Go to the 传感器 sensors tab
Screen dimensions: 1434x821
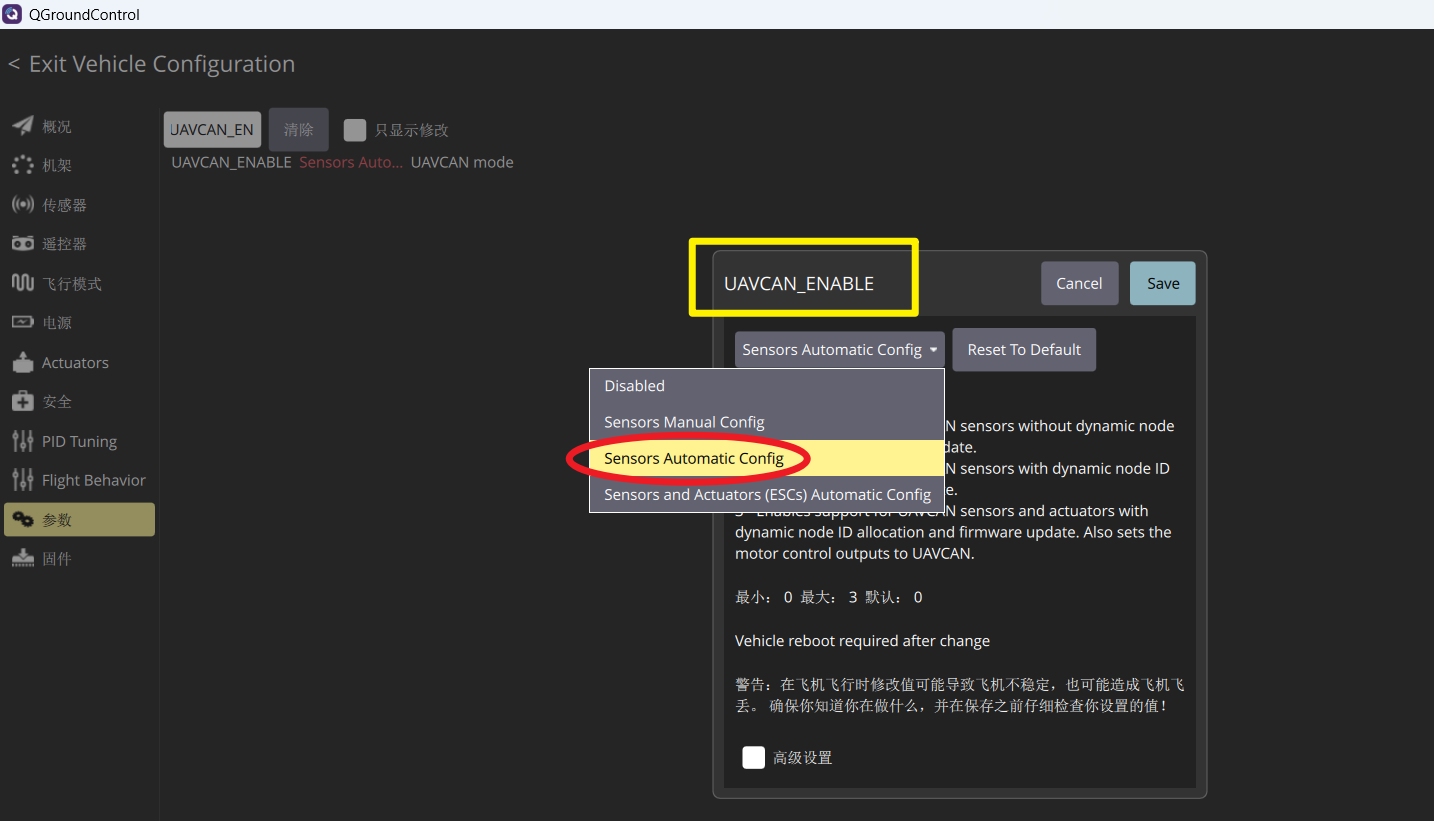tap(79, 205)
